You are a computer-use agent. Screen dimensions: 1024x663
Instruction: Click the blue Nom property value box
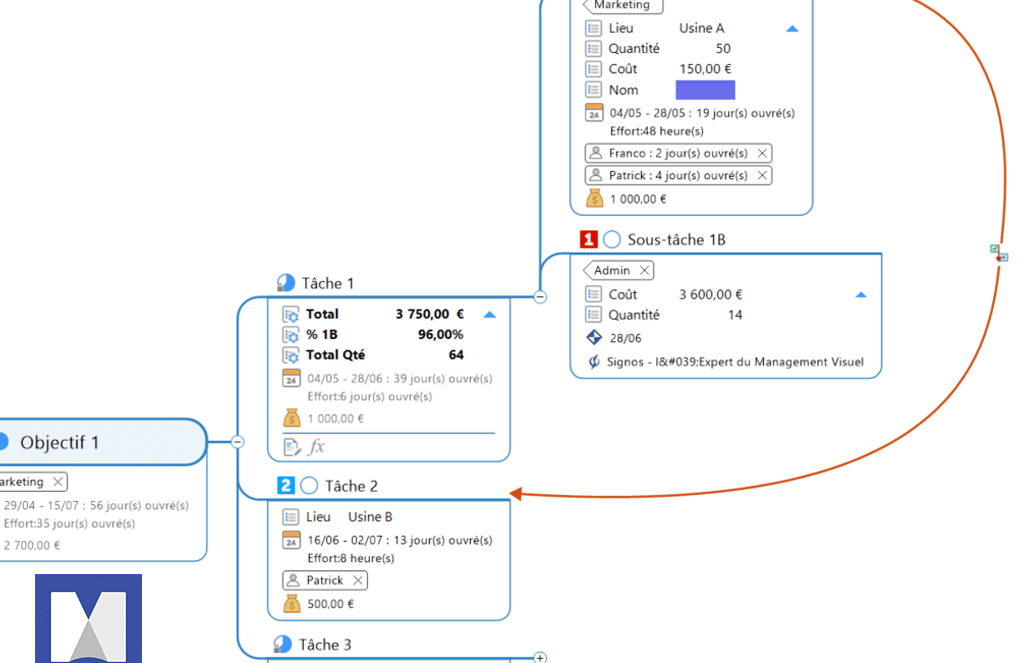(705, 90)
